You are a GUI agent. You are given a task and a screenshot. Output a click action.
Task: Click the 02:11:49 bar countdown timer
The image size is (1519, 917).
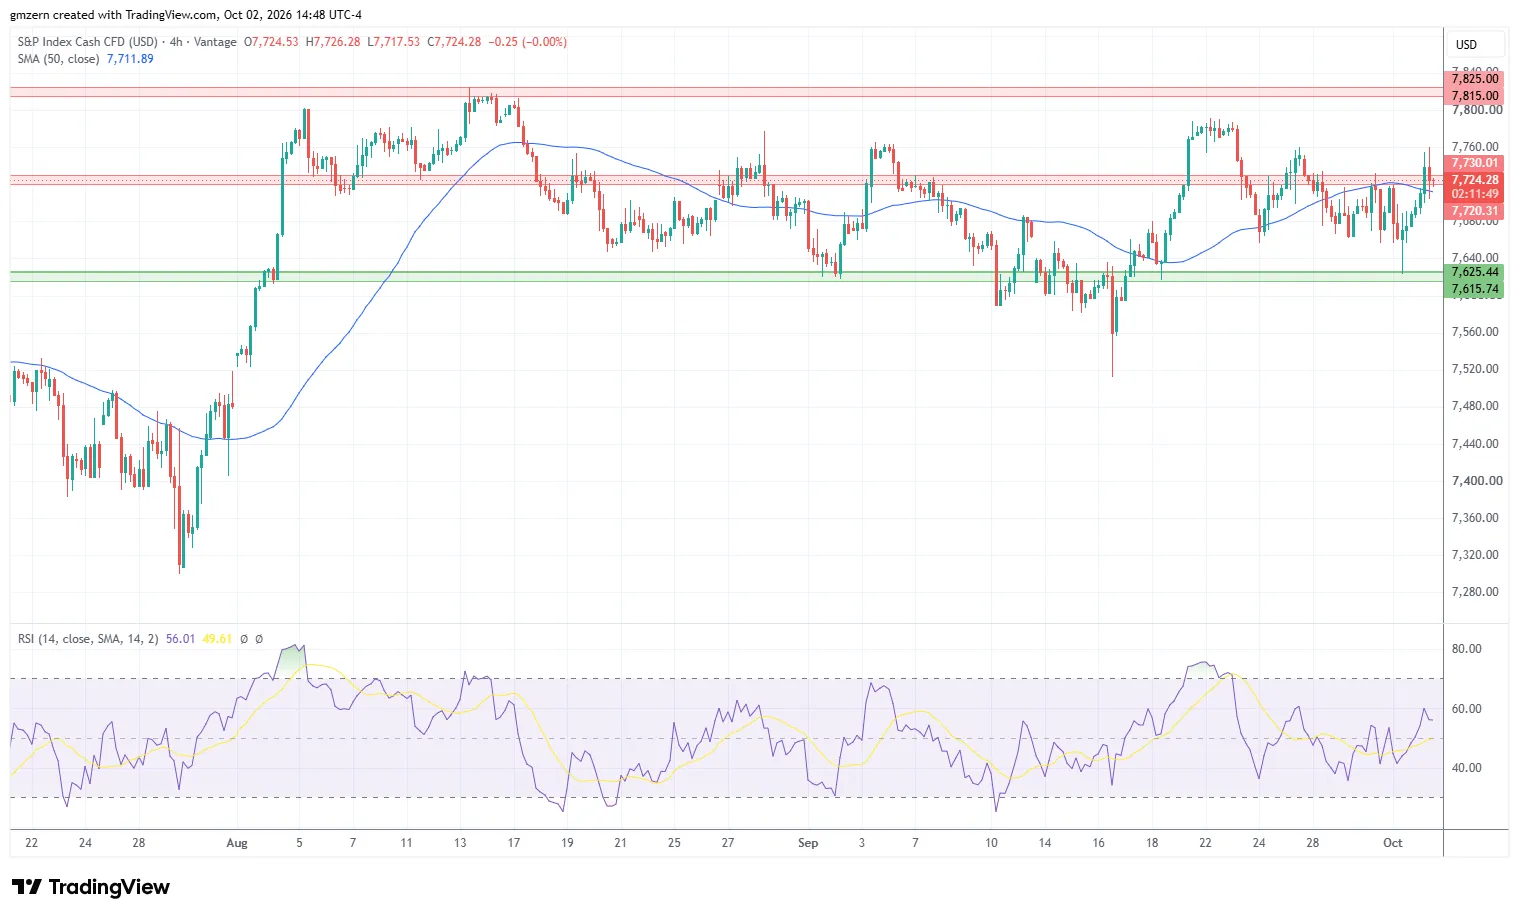pyautogui.click(x=1475, y=194)
